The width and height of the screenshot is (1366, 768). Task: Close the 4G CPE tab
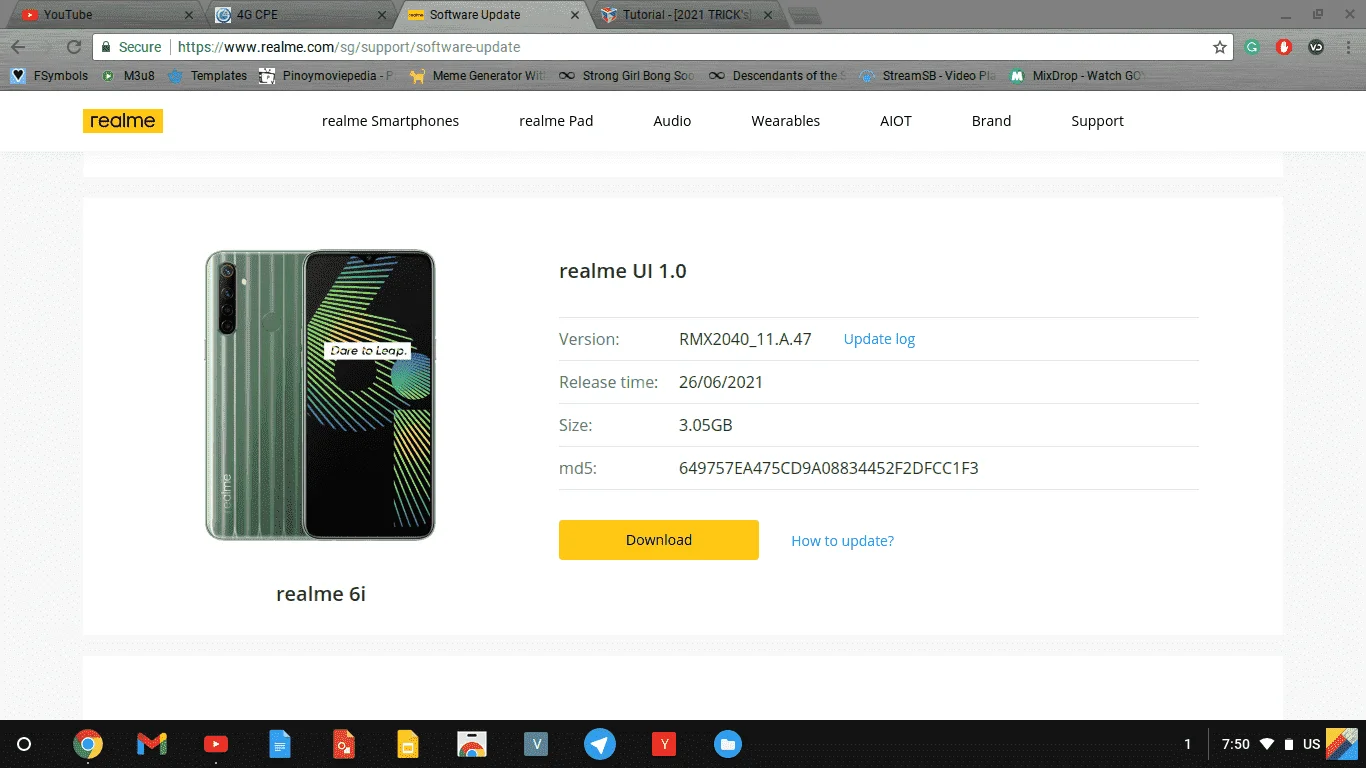[382, 15]
